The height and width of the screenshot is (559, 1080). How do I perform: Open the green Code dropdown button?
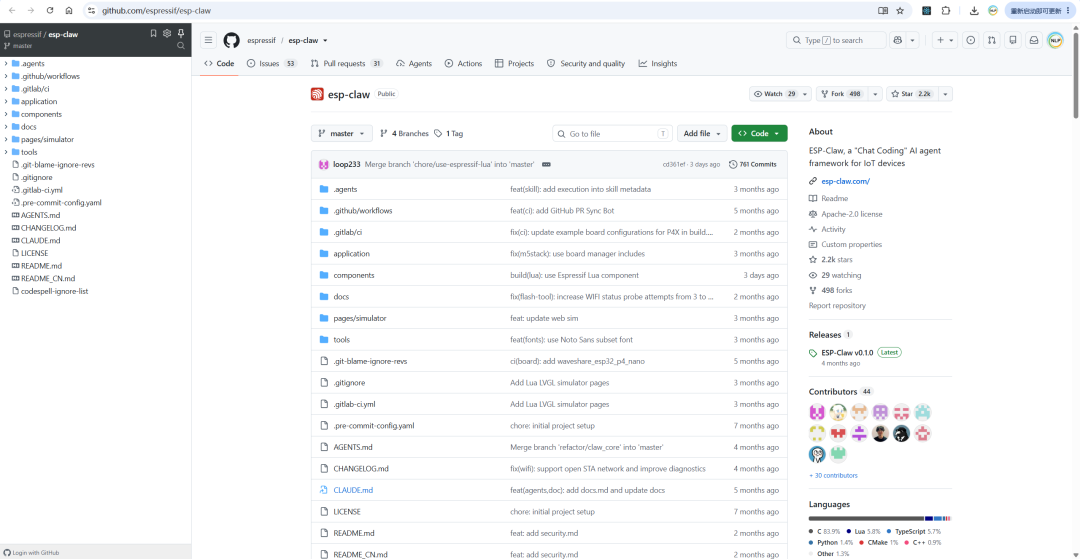pyautogui.click(x=759, y=134)
